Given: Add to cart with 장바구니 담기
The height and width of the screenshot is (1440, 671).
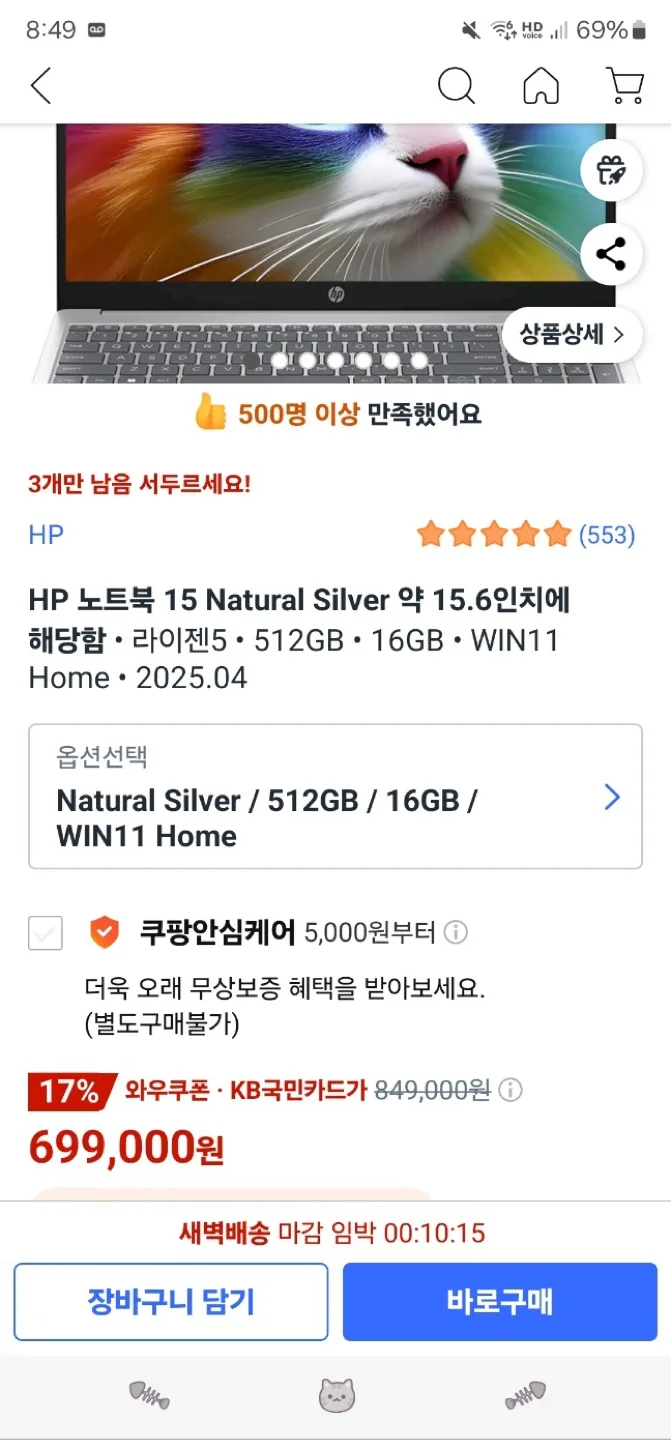Looking at the screenshot, I should point(171,1302).
